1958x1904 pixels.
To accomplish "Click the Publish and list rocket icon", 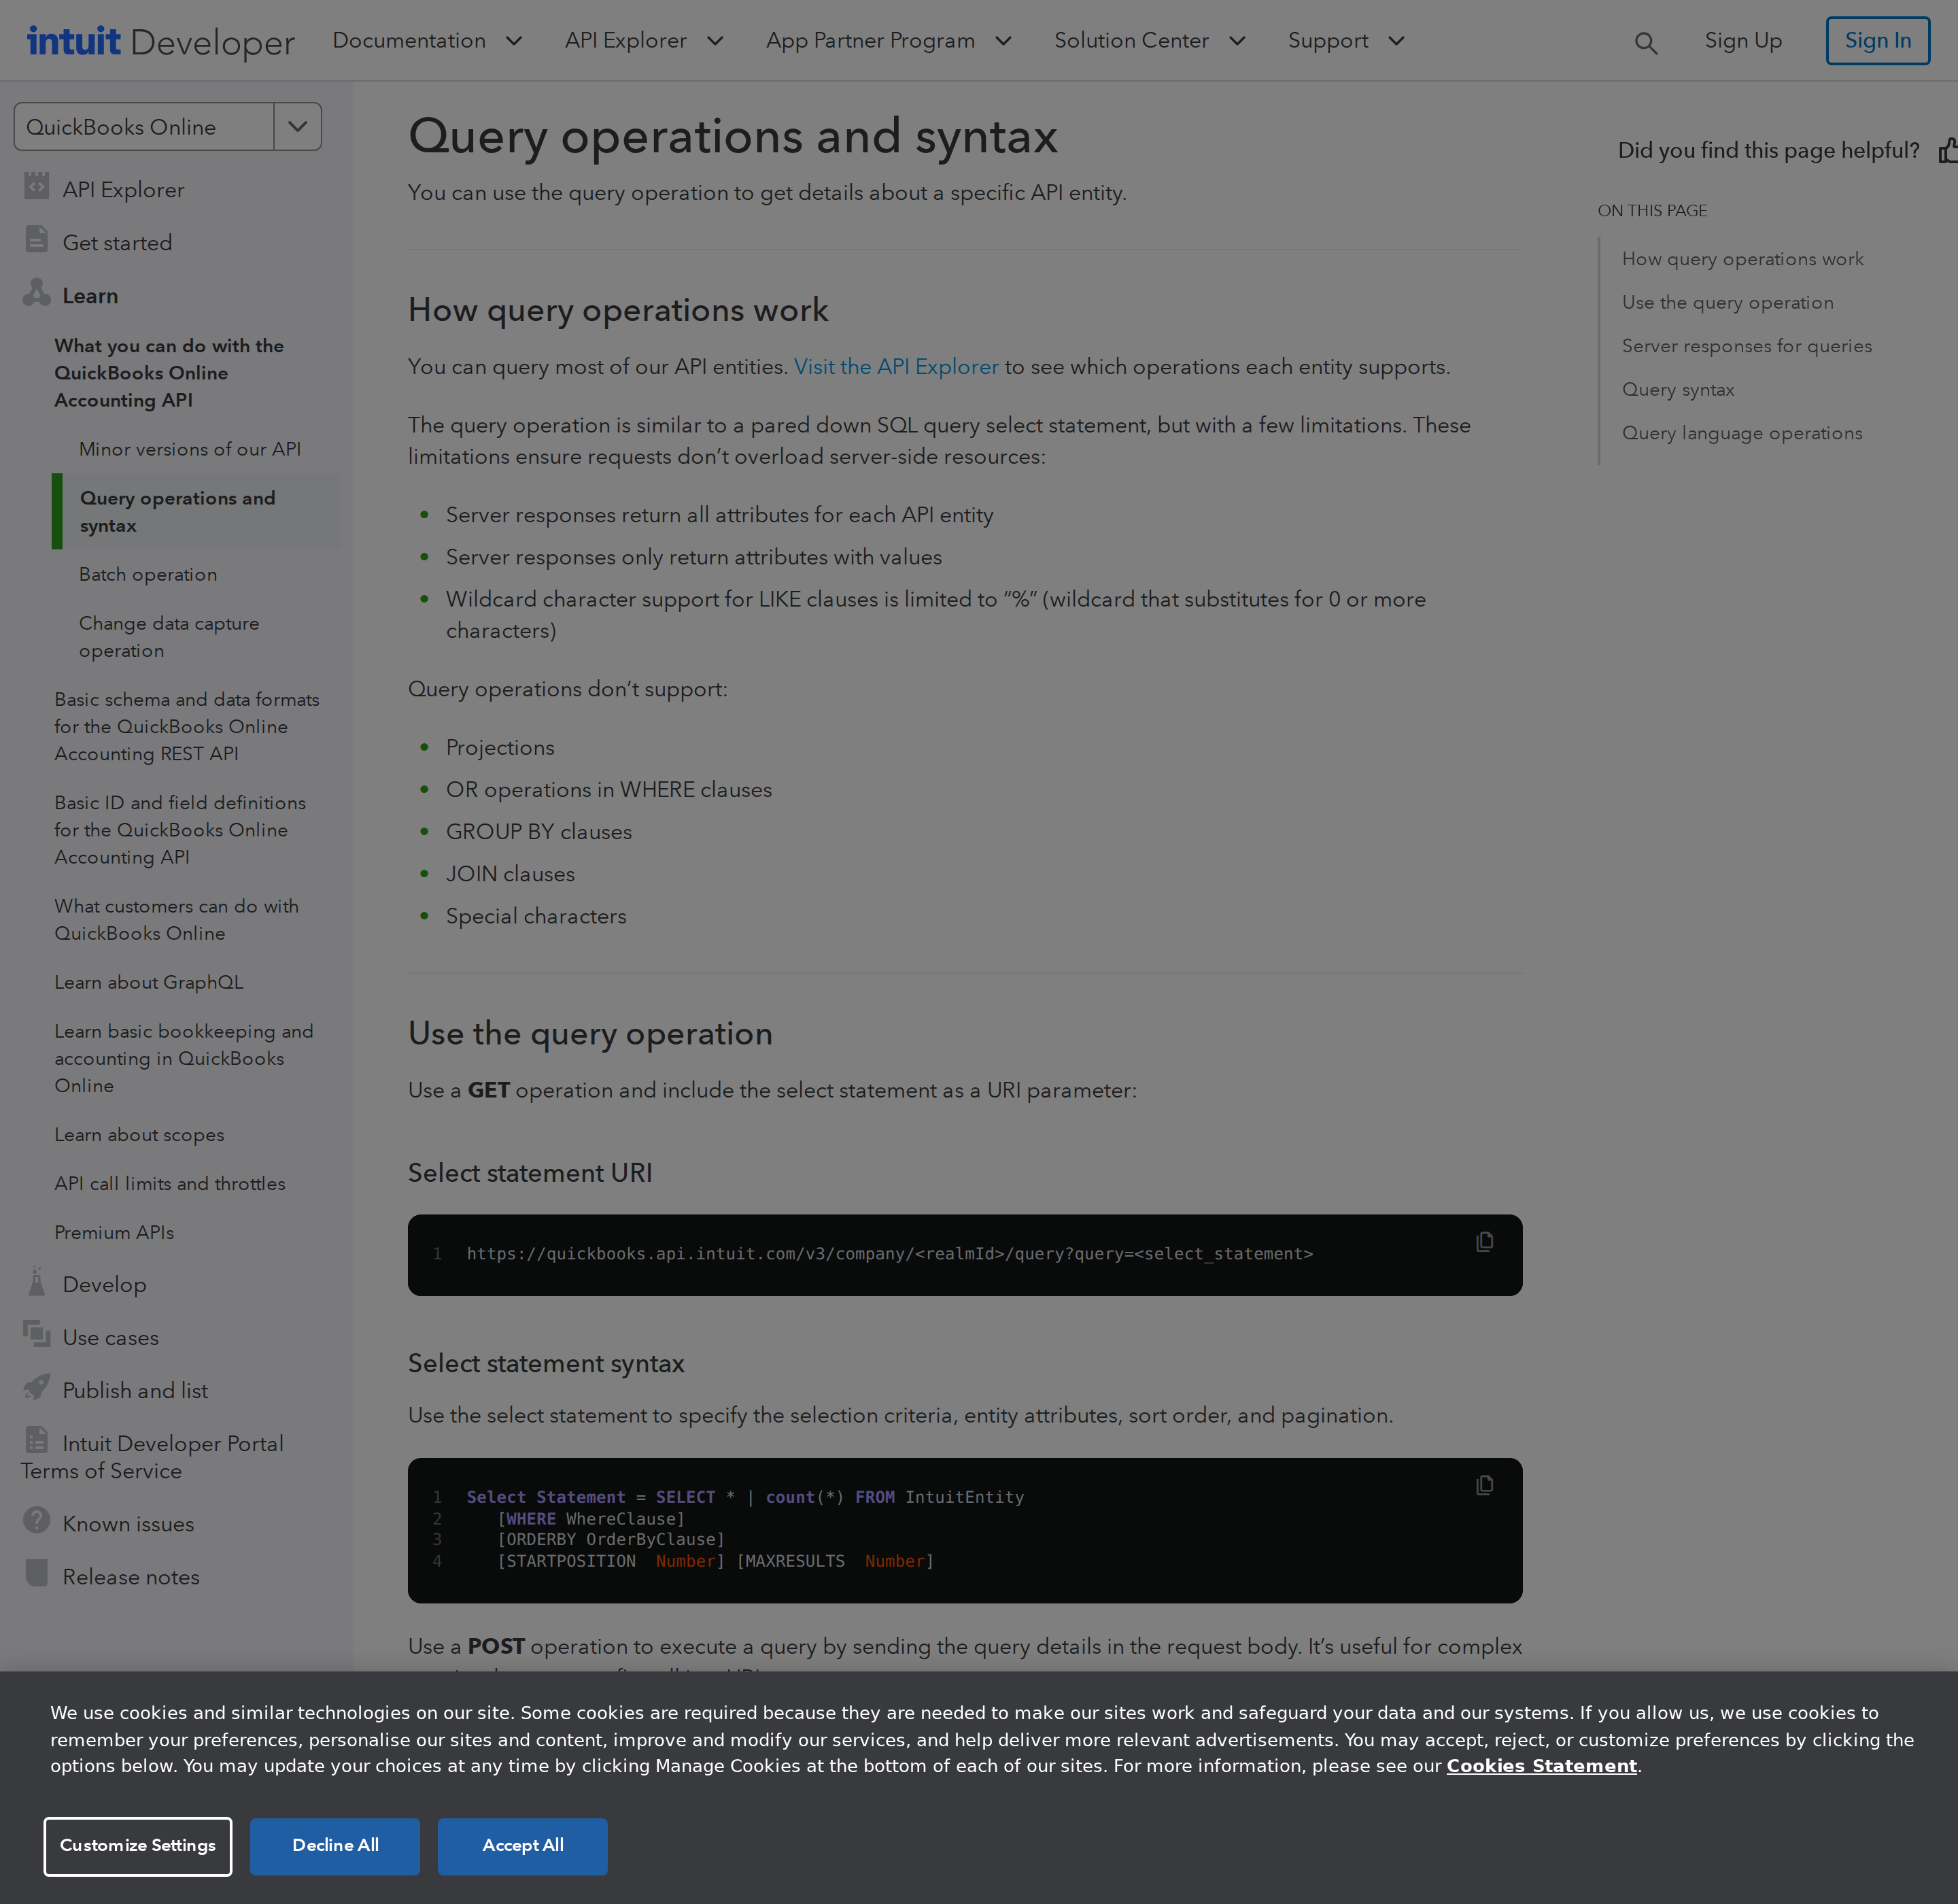I will (36, 1387).
